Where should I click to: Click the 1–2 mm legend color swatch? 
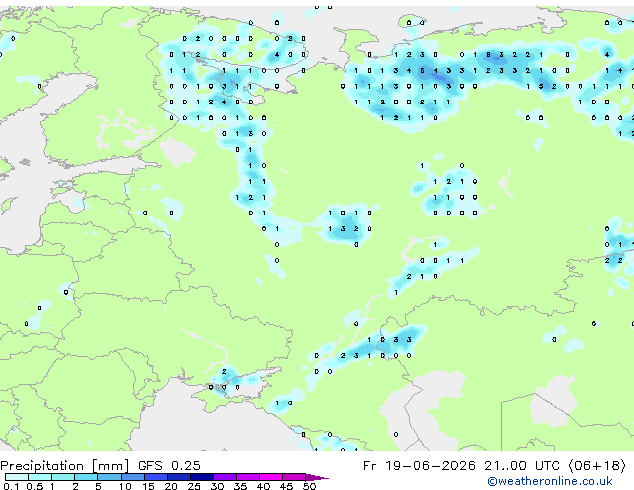tap(63, 477)
